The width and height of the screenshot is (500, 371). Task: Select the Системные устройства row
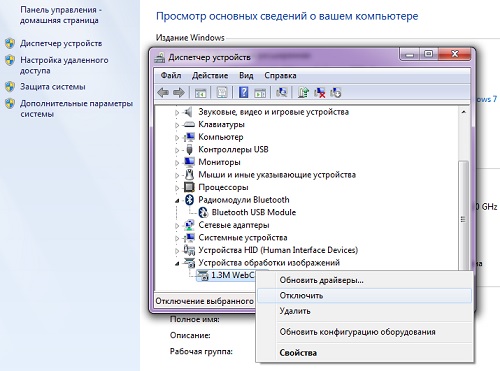click(x=243, y=238)
